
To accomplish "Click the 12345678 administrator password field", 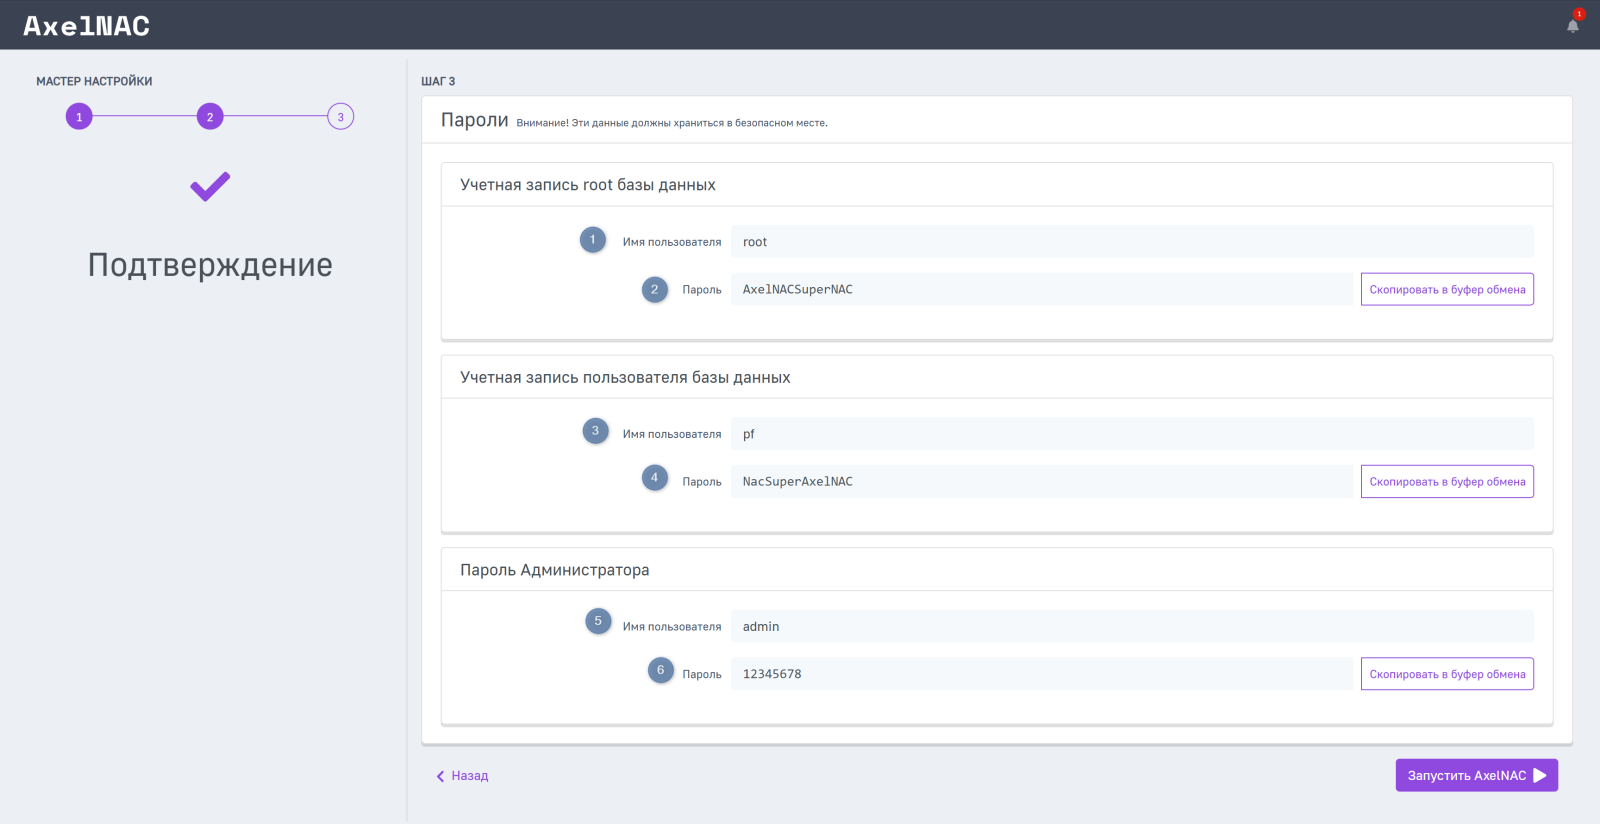I will point(1041,674).
